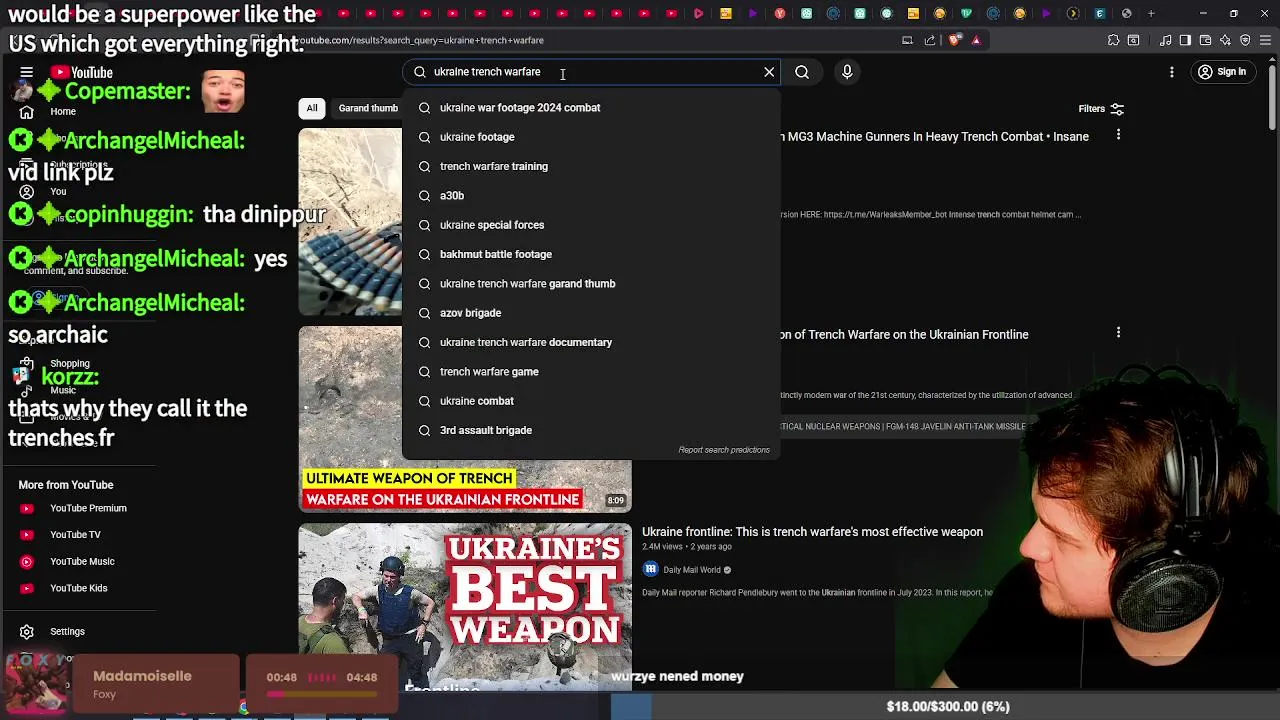Image resolution: width=1280 pixels, height=720 pixels.
Task: Click Report search predictions link
Action: coord(724,450)
